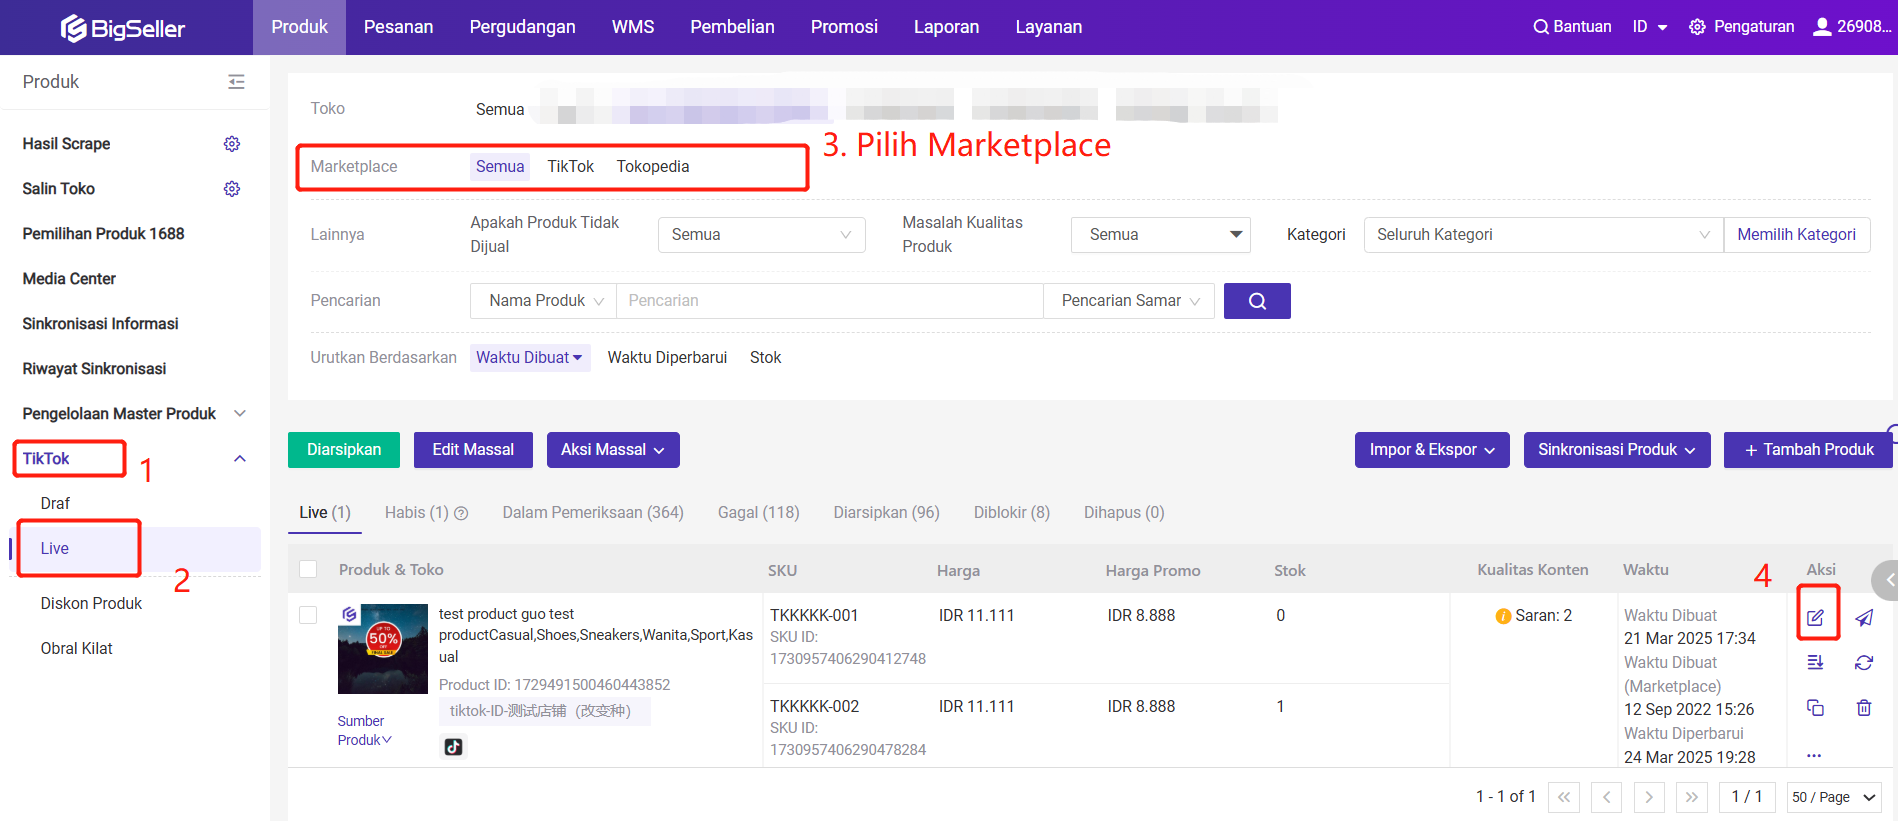Screen dimensions: 1898x821
Task: Sync the product with refresh icon
Action: 1864,662
